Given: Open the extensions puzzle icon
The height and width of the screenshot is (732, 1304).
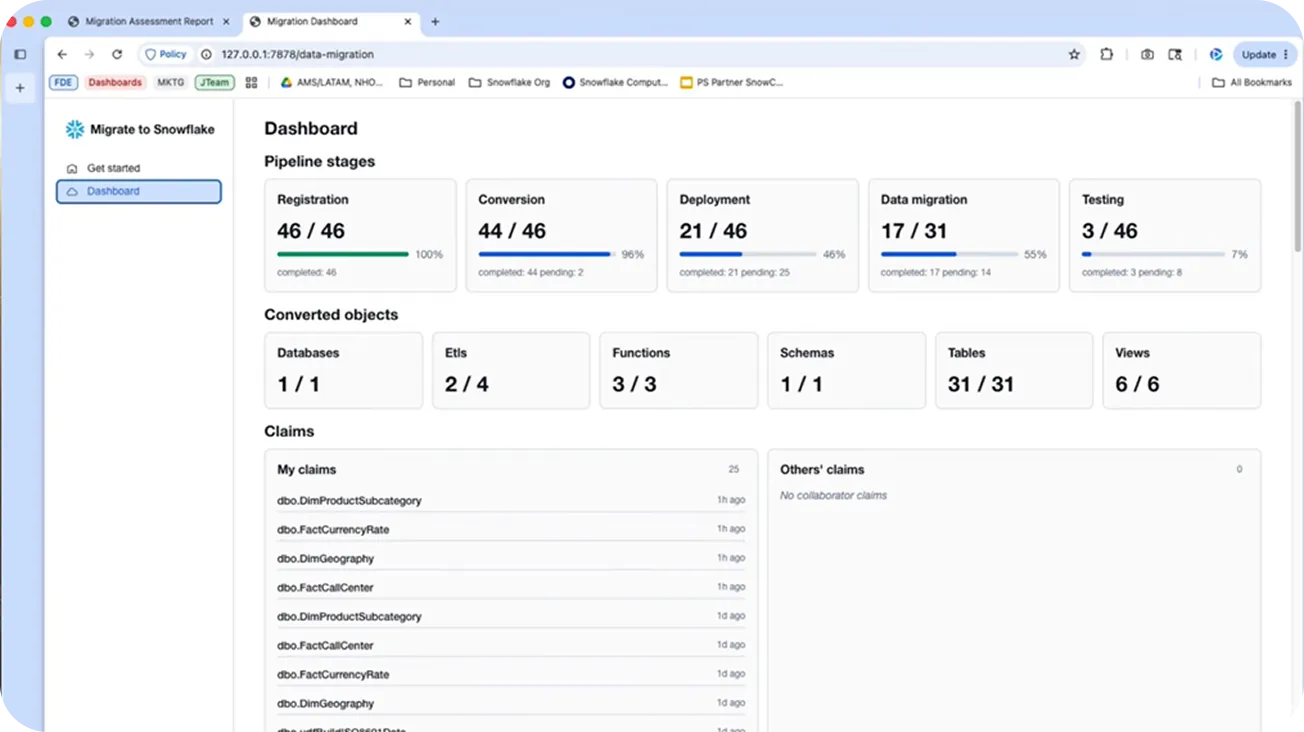Looking at the screenshot, I should [x=1106, y=55].
